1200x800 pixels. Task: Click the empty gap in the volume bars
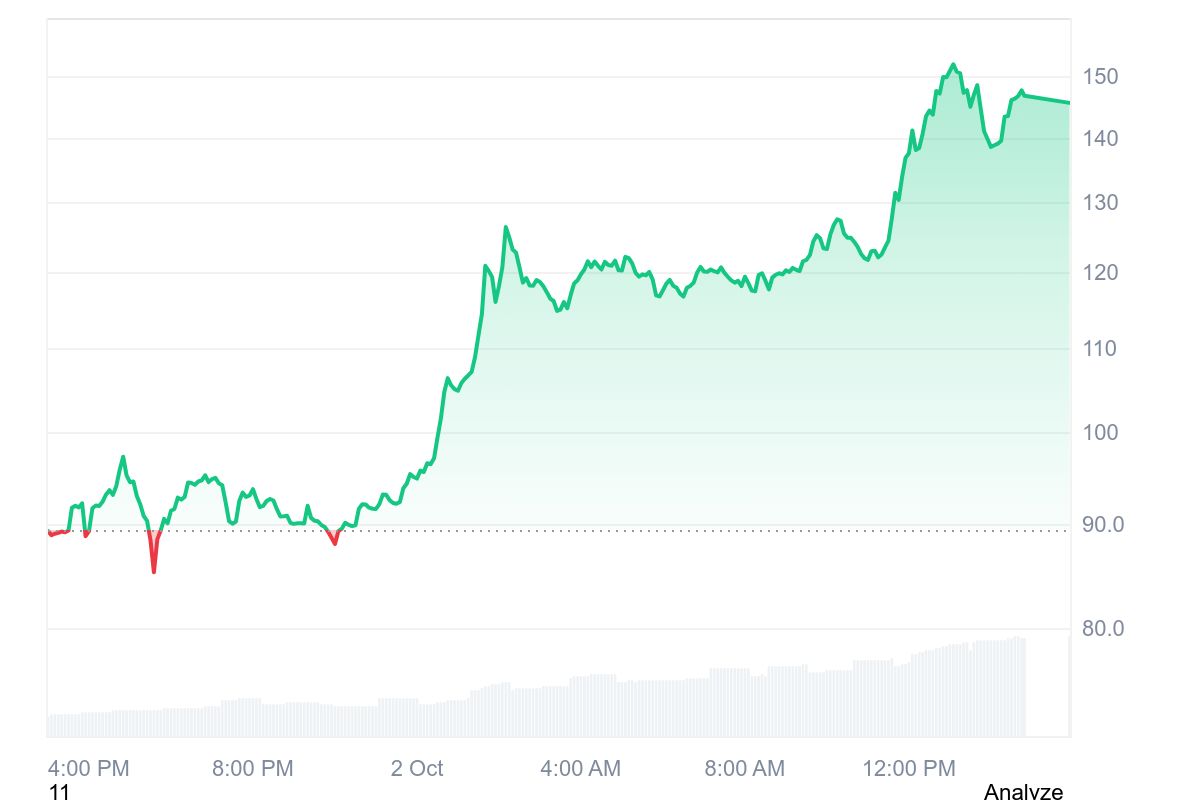pyautogui.click(x=1047, y=690)
